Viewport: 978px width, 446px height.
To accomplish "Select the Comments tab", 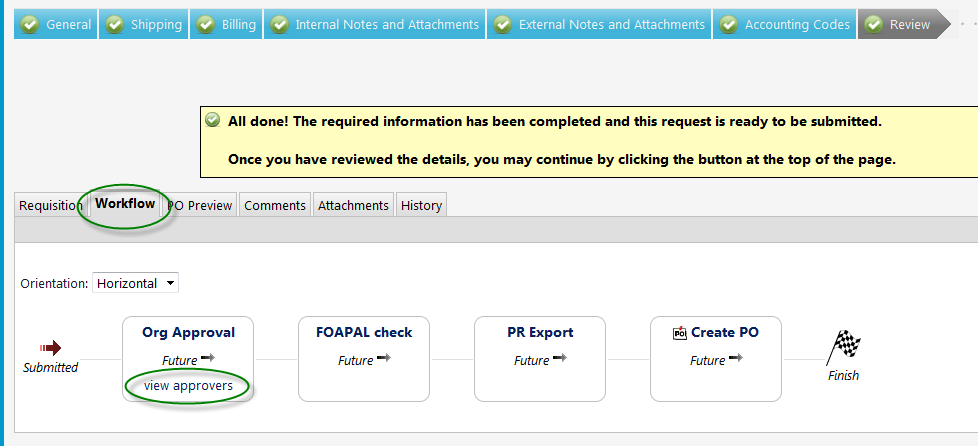I will click(275, 205).
